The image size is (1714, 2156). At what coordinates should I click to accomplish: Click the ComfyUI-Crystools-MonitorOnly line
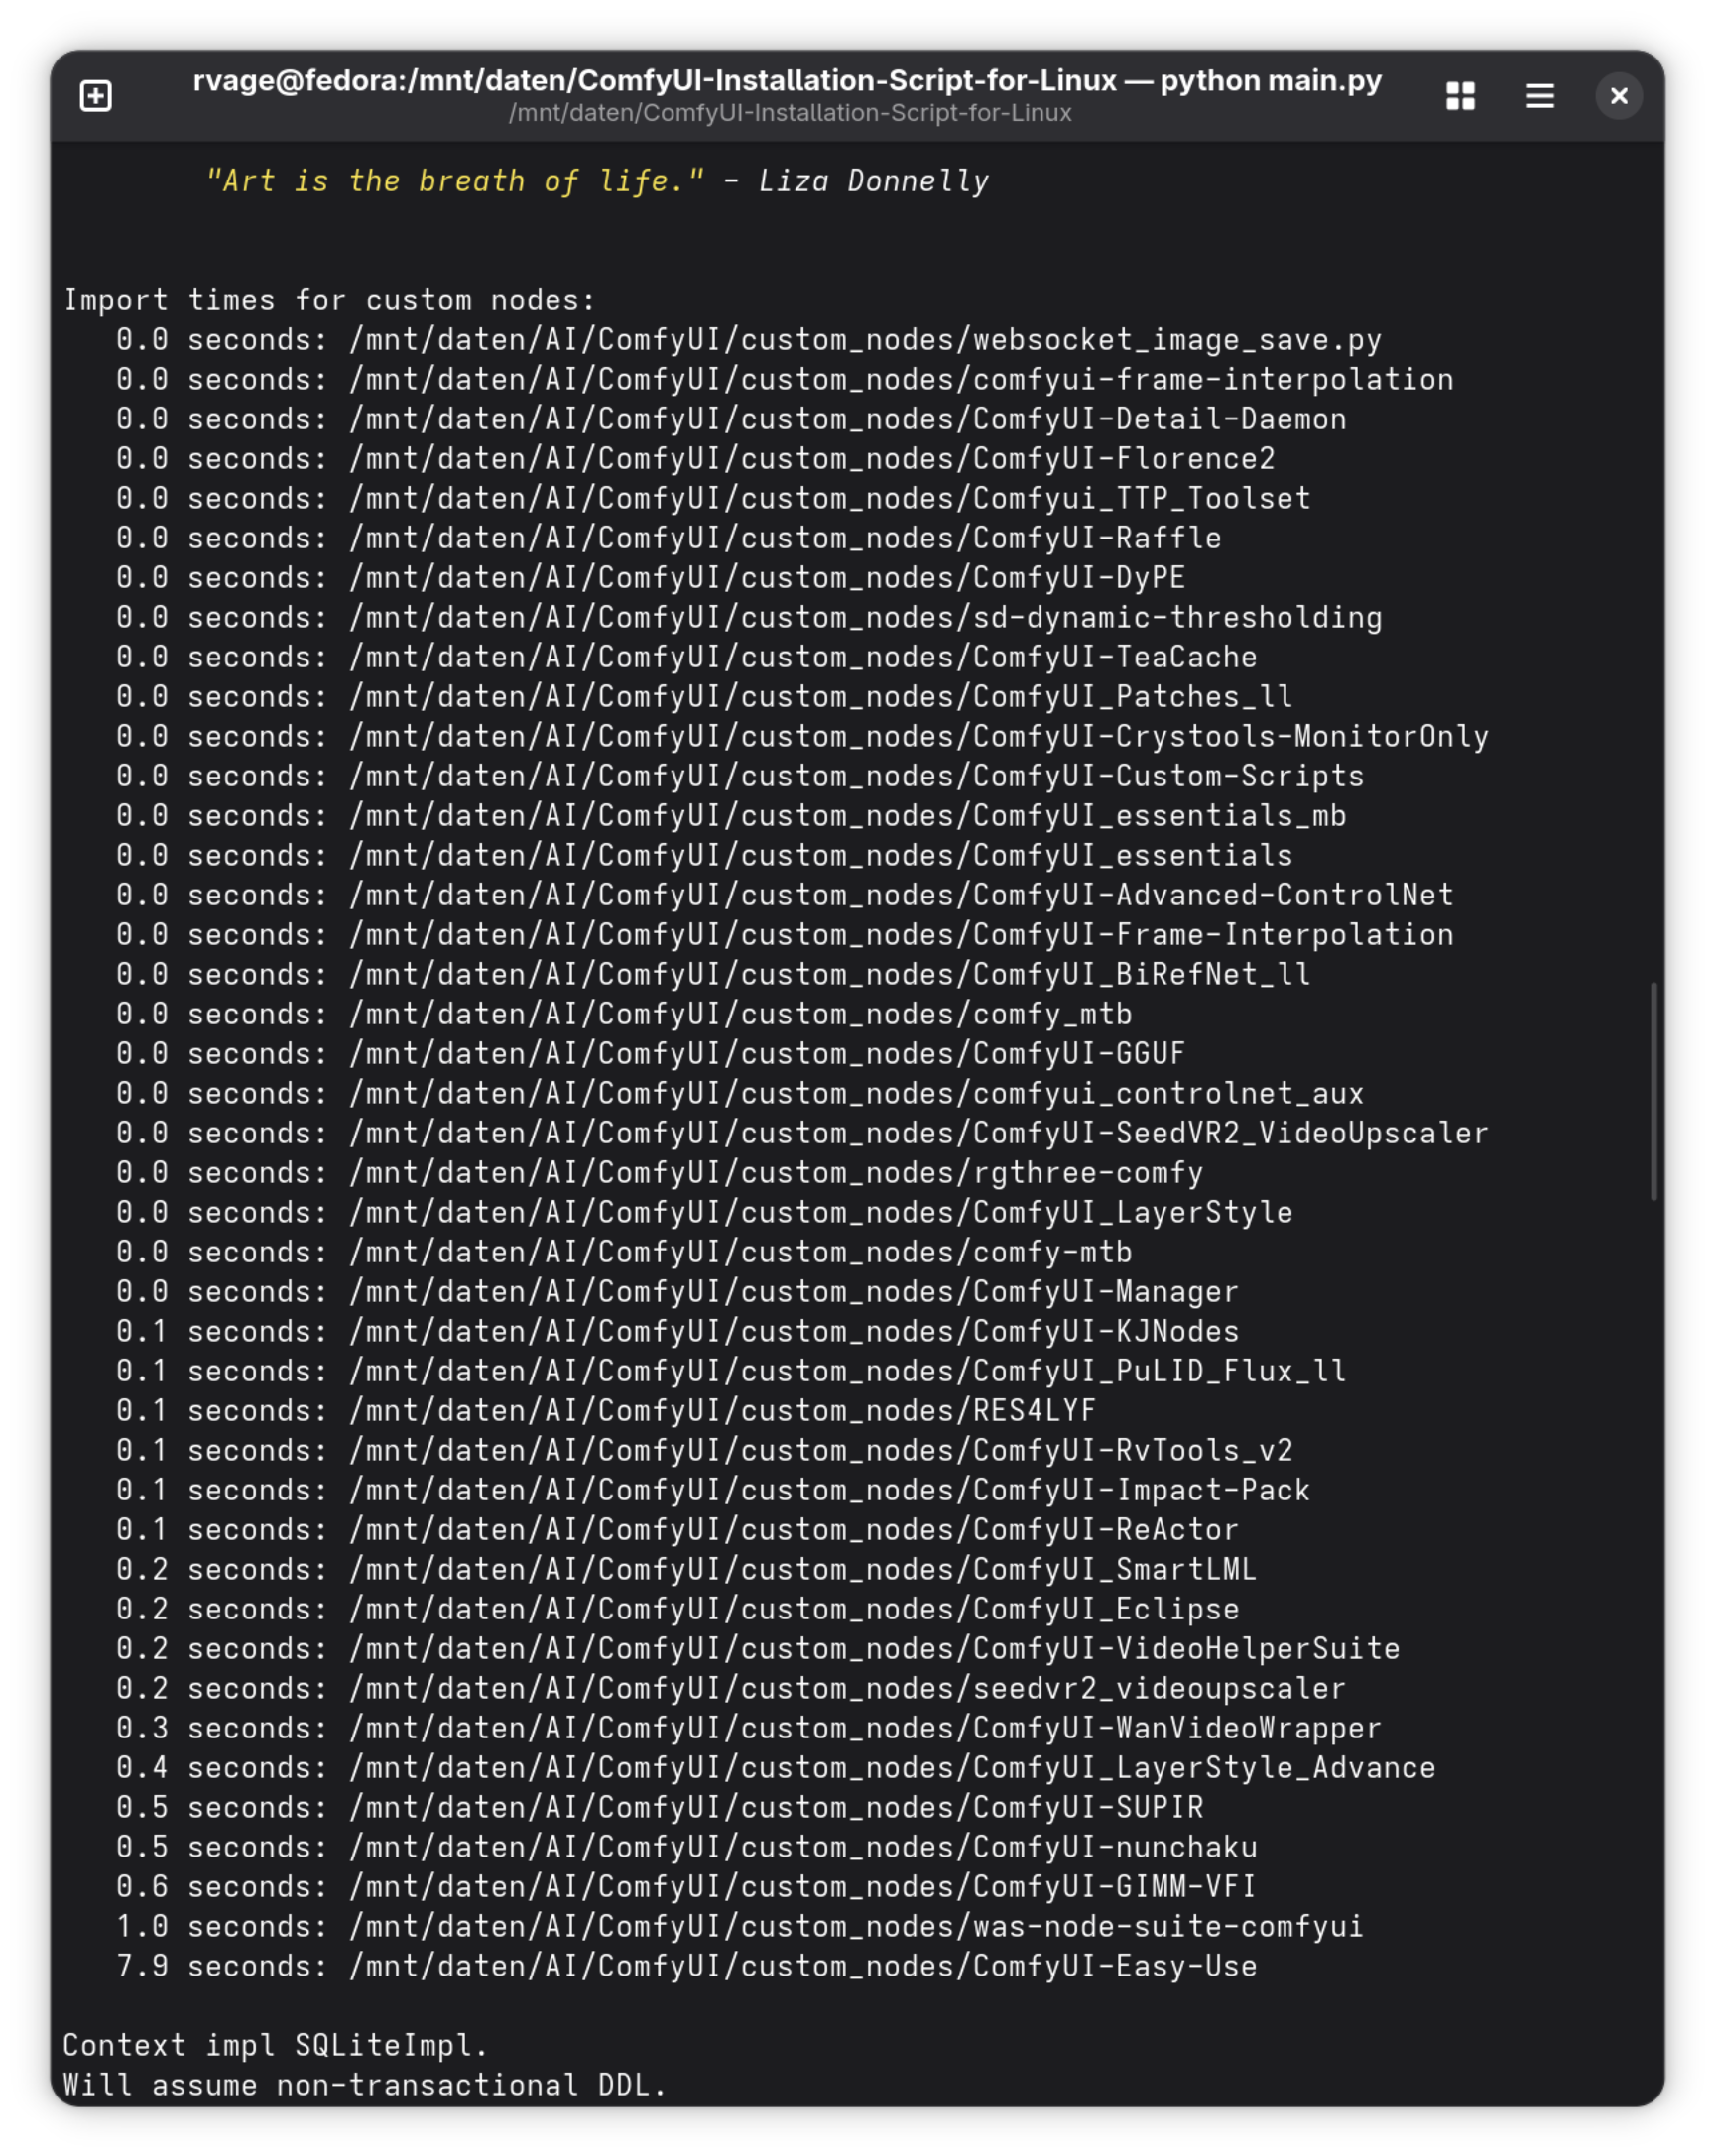[802, 736]
